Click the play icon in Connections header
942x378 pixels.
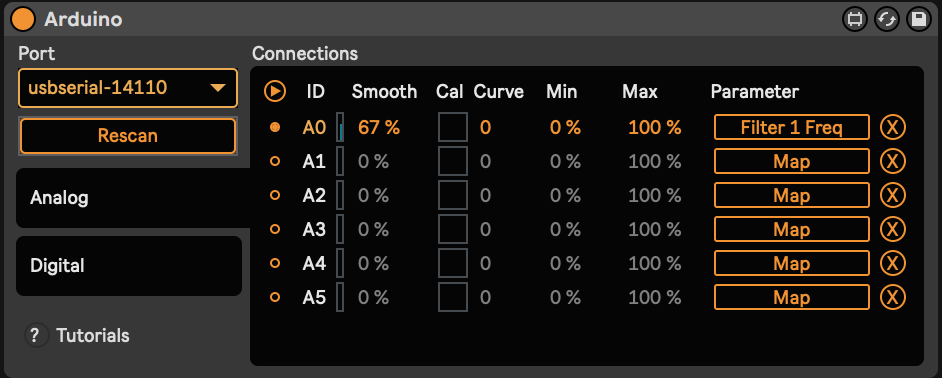pyautogui.click(x=275, y=91)
